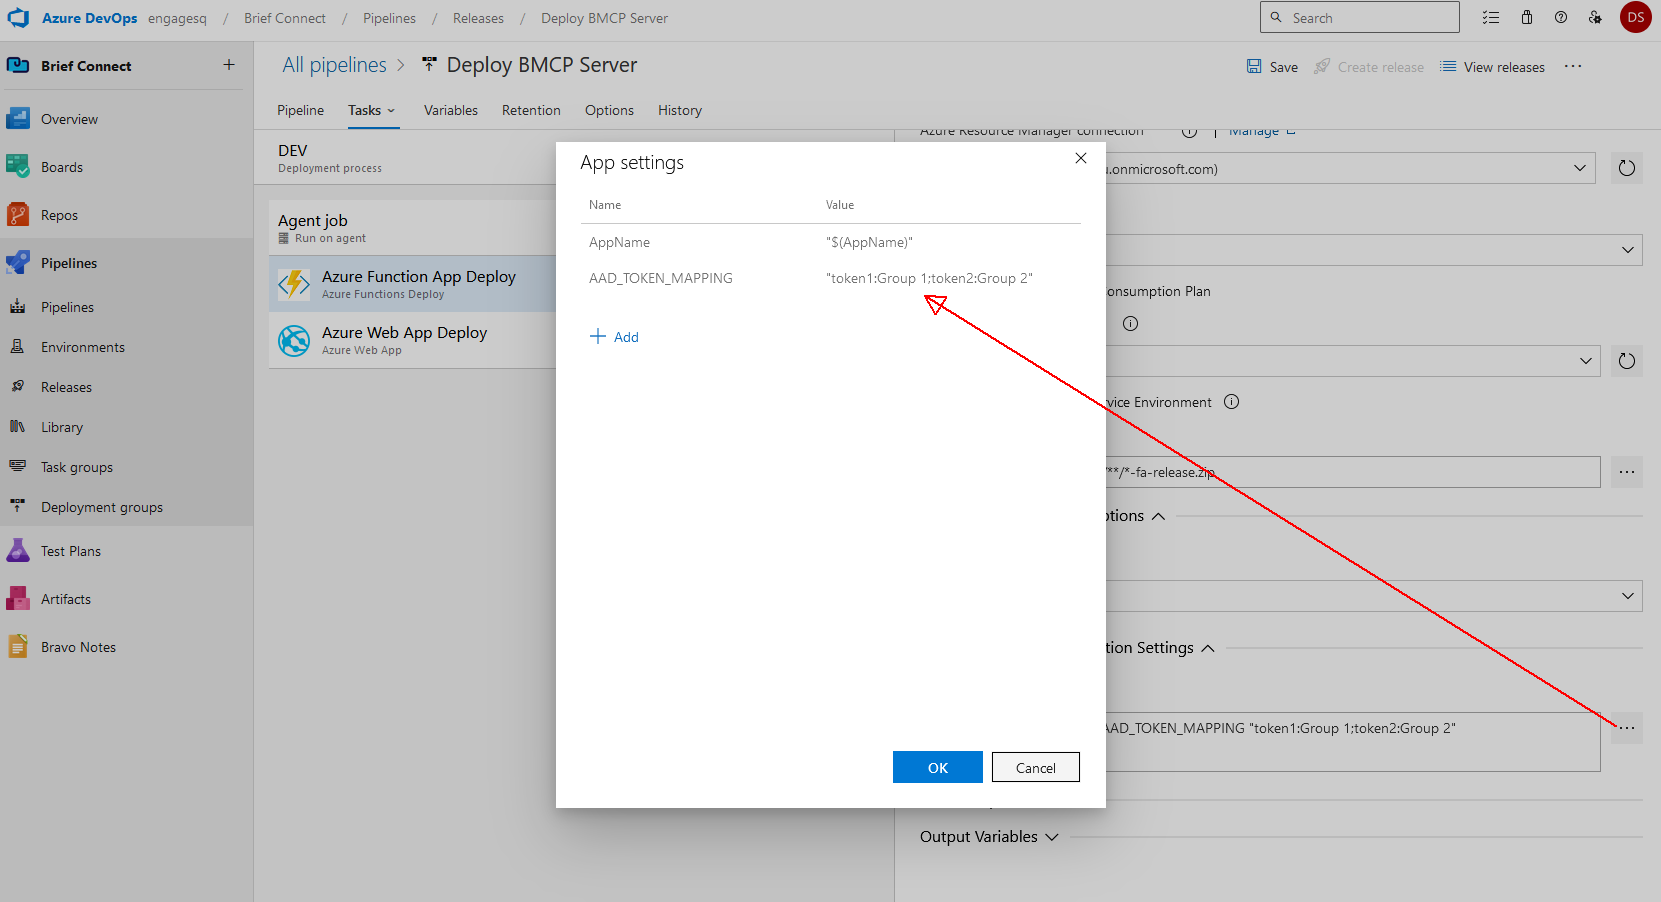Open the Boards section in sidebar
The width and height of the screenshot is (1661, 902).
pos(62,167)
